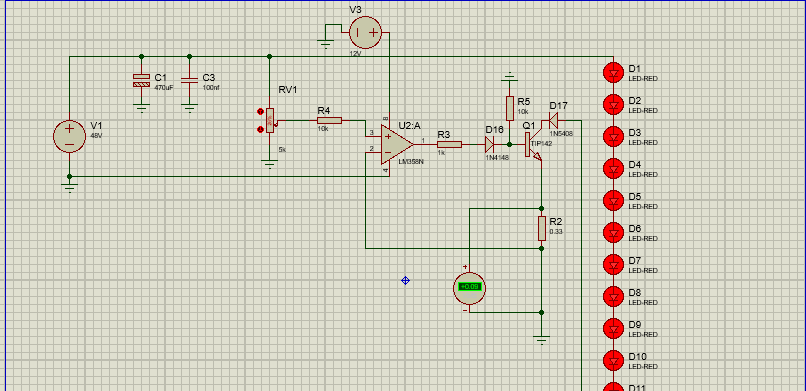This screenshot has height=391, width=806.
Task: Click the D6 LED-RED component
Action: [613, 232]
